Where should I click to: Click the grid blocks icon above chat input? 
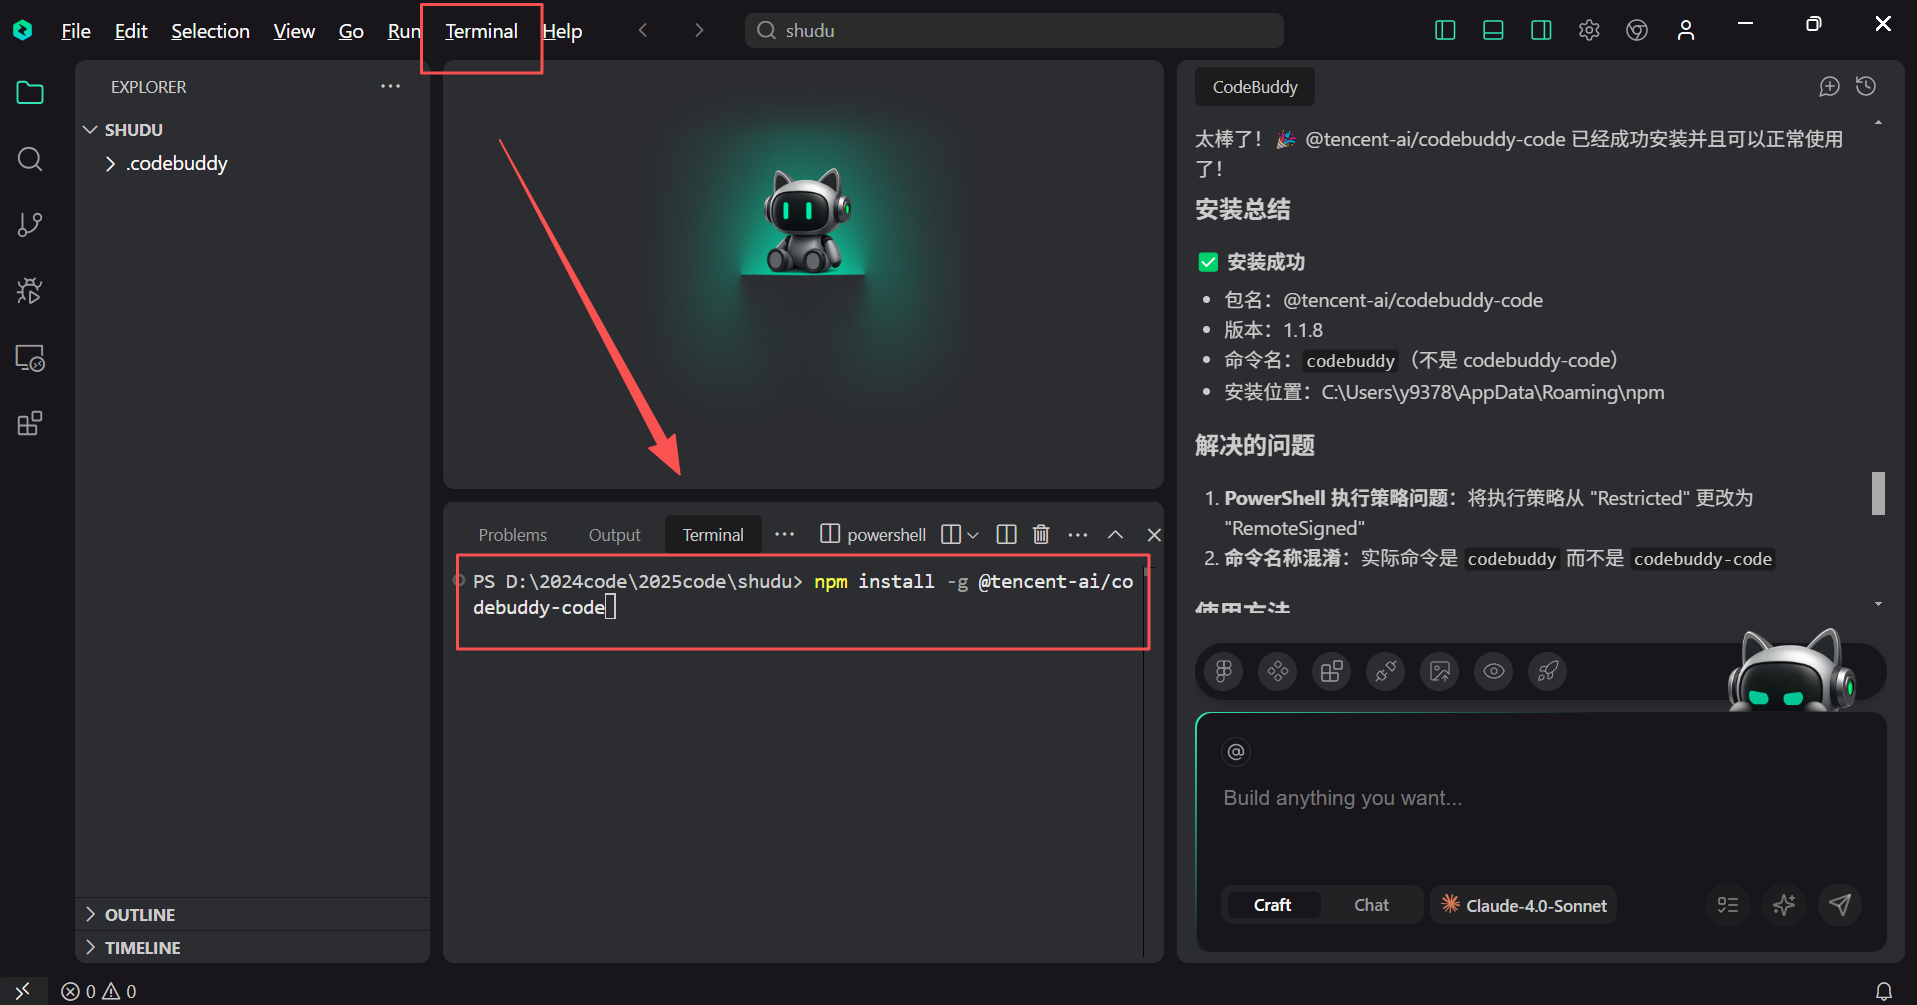click(x=1332, y=671)
